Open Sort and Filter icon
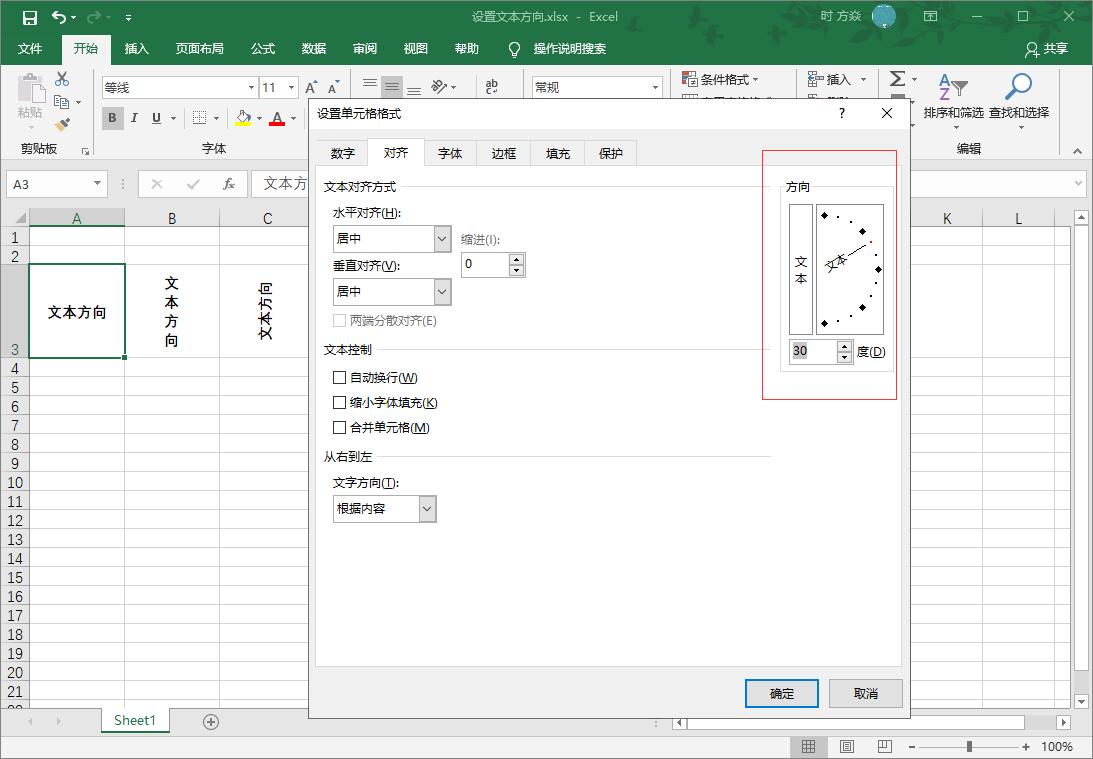This screenshot has width=1093, height=759. point(952,88)
